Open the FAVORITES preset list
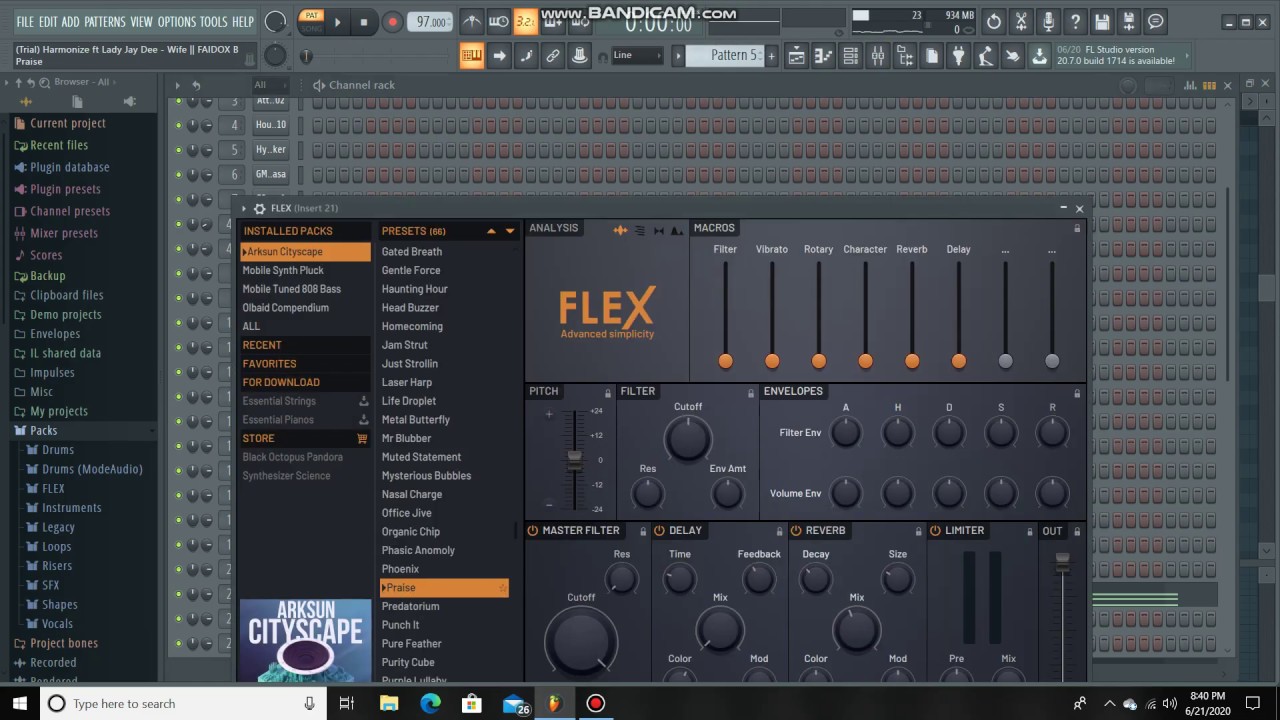1280x720 pixels. pyautogui.click(x=305, y=364)
